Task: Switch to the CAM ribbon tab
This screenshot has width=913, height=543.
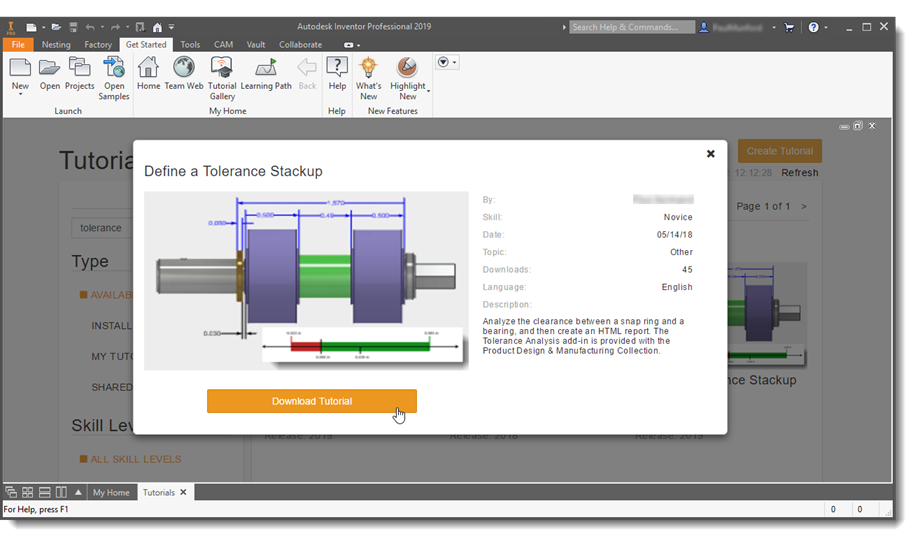Action: point(224,45)
